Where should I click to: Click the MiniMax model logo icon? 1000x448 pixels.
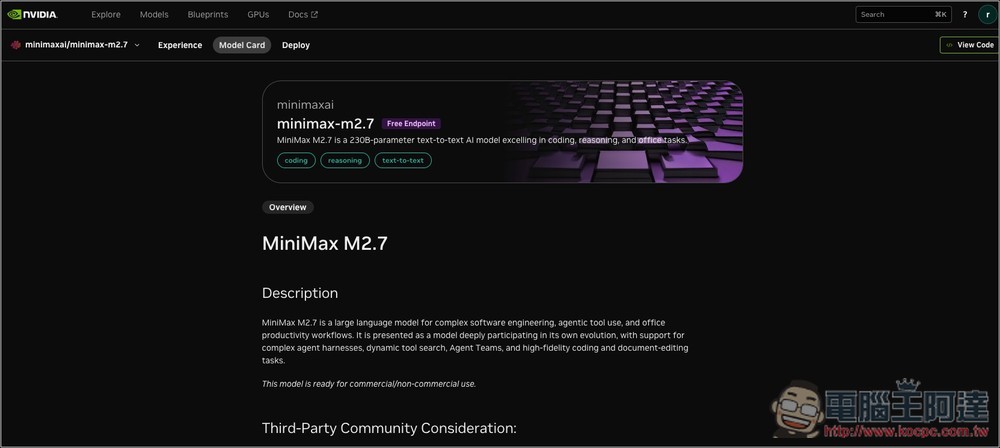pos(16,45)
